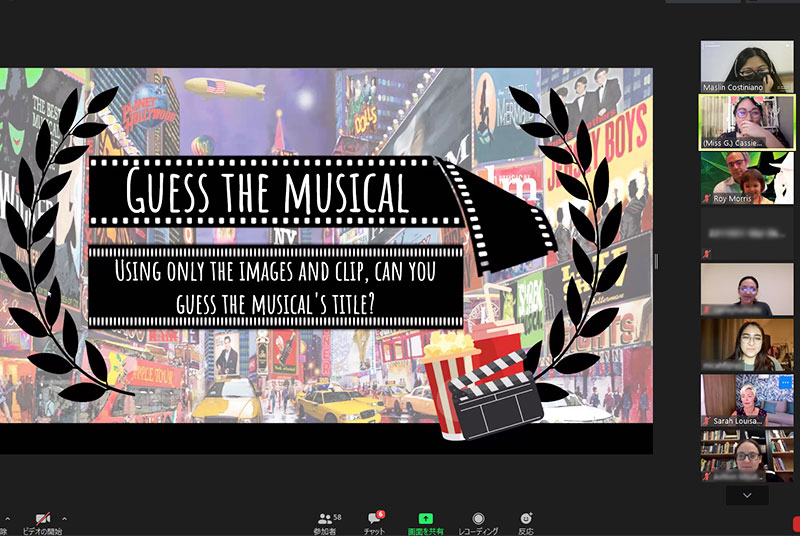This screenshot has height=536, width=800.
Task: Select Sarah Louisa's video tile
Action: [x=747, y=400]
